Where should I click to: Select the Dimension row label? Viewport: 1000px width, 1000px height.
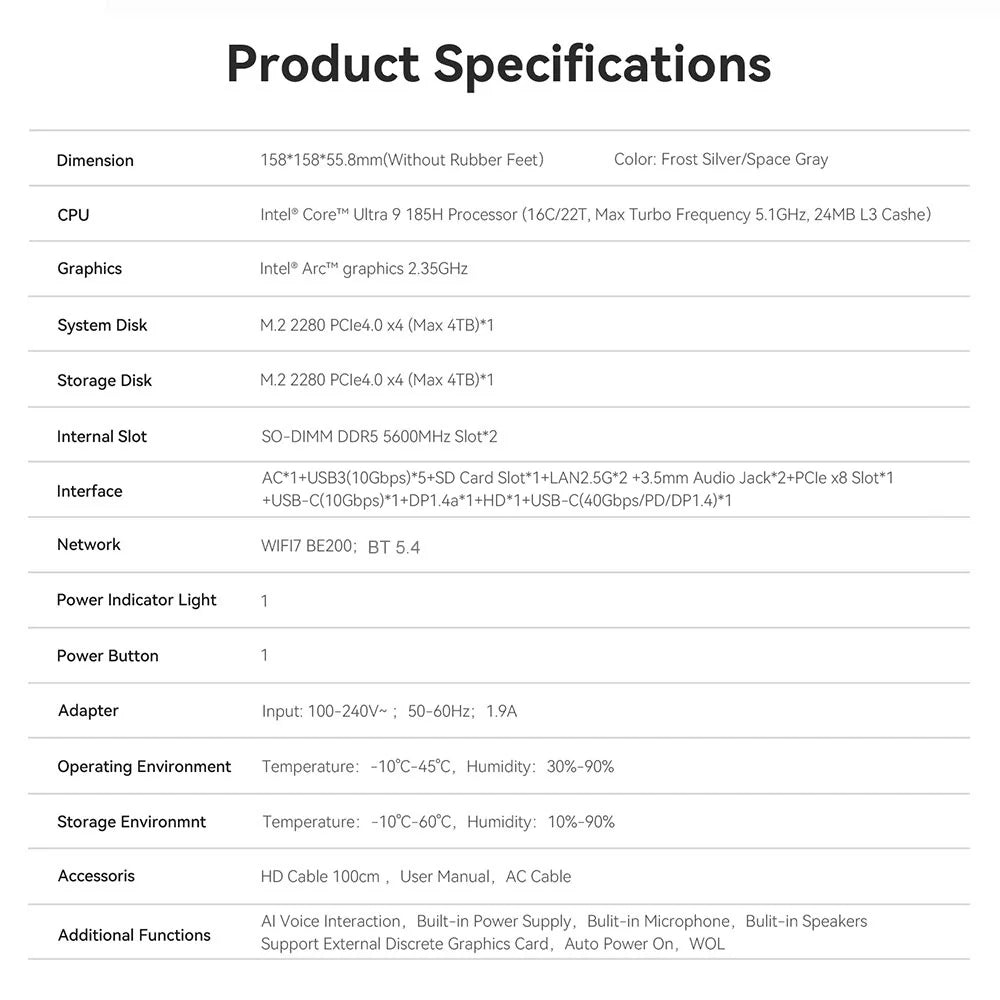pos(95,160)
